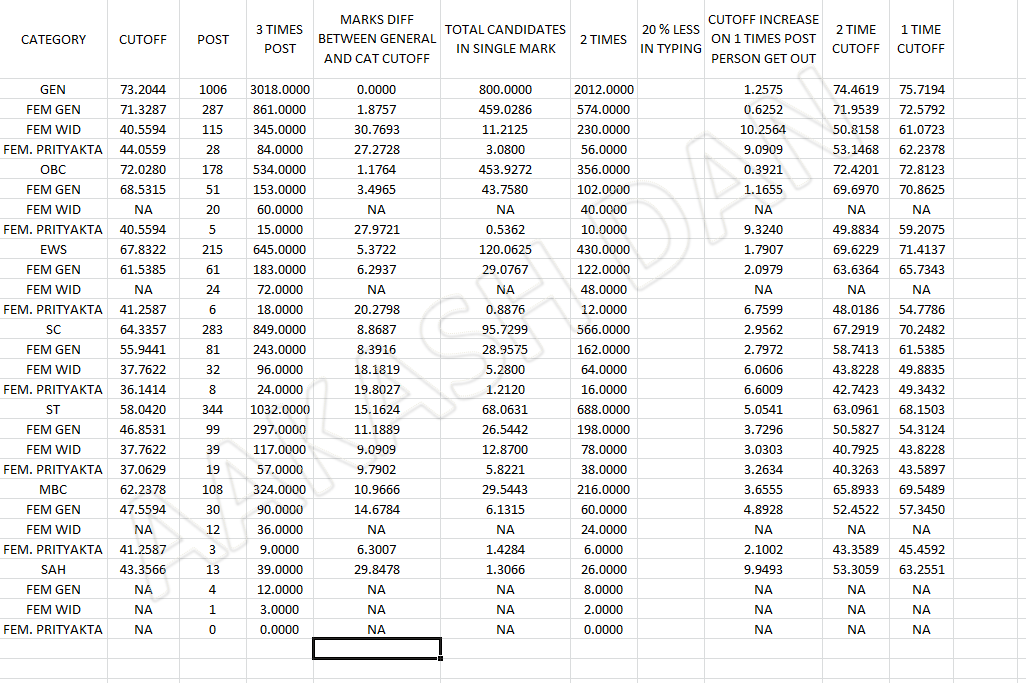Click the 645.0000 cell
This screenshot has height=683, width=1026.
pos(279,249)
